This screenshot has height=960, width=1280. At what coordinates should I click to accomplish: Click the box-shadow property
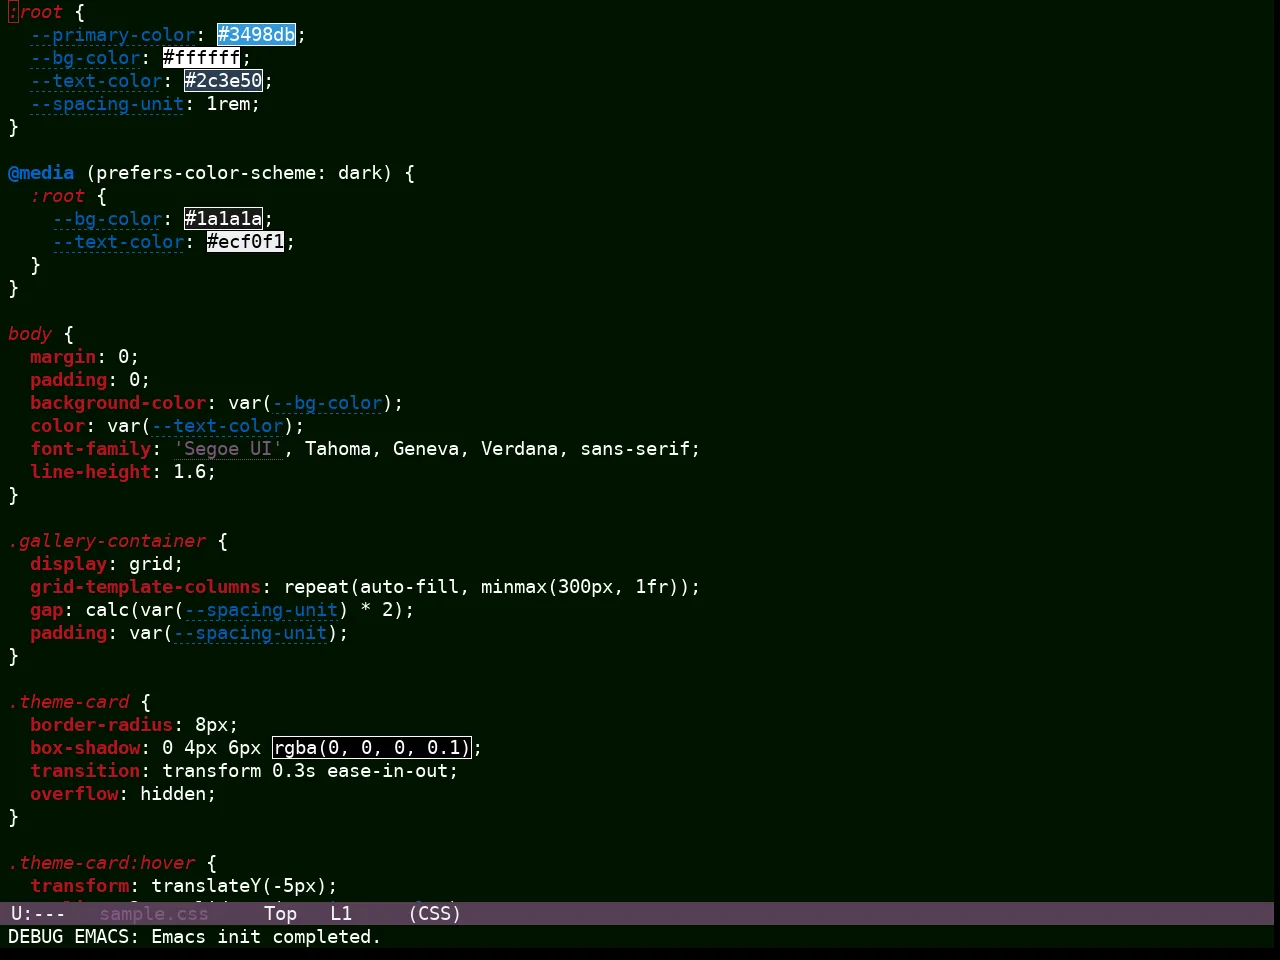coord(85,748)
